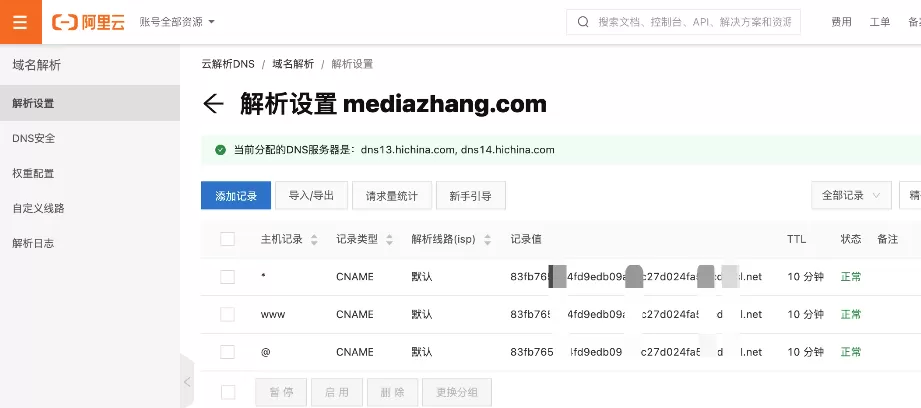Click the green checkmark status icon

tap(220, 150)
